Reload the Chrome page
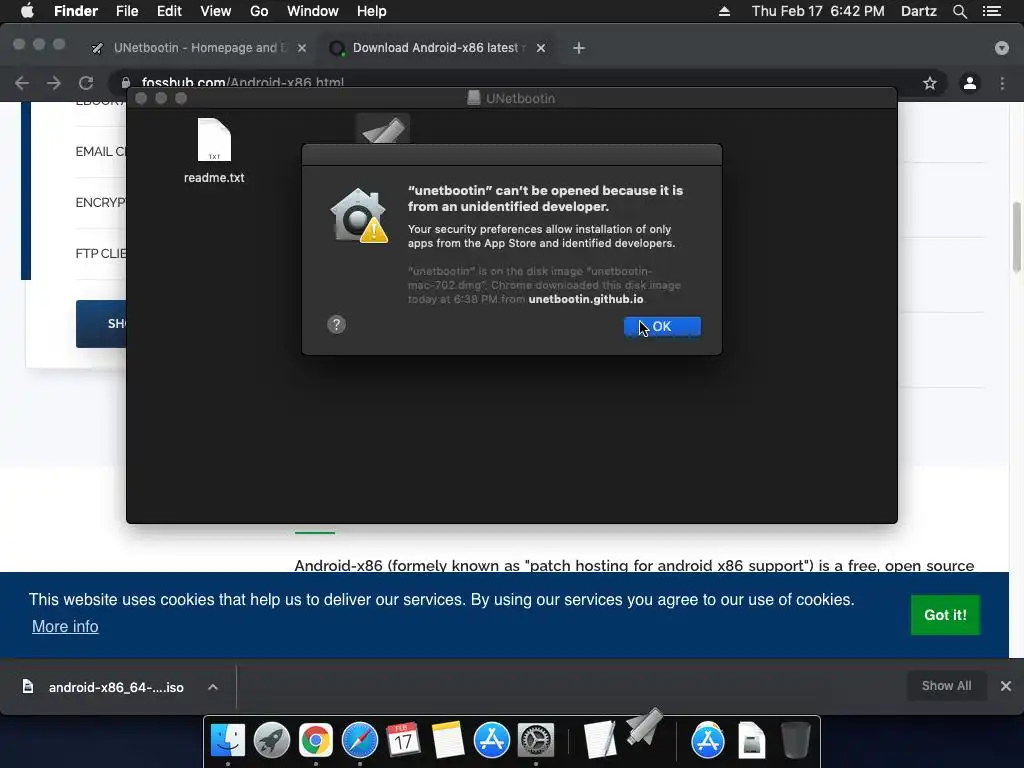 (x=86, y=83)
